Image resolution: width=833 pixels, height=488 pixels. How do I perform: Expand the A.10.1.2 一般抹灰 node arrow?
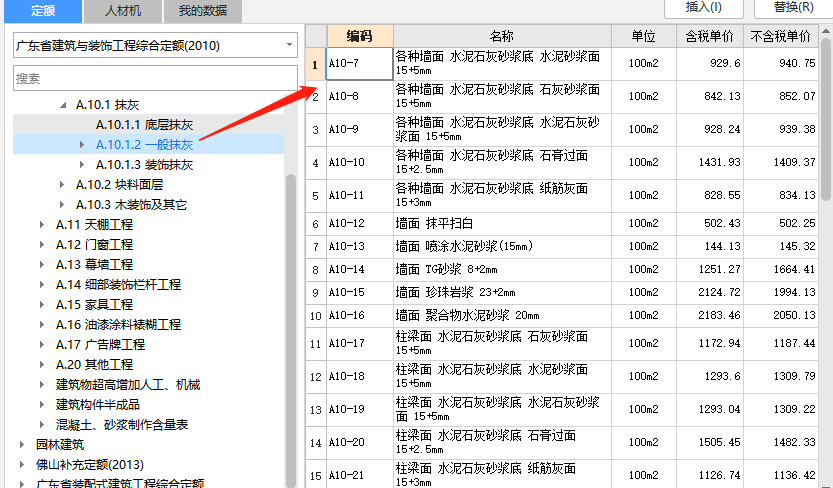point(82,144)
